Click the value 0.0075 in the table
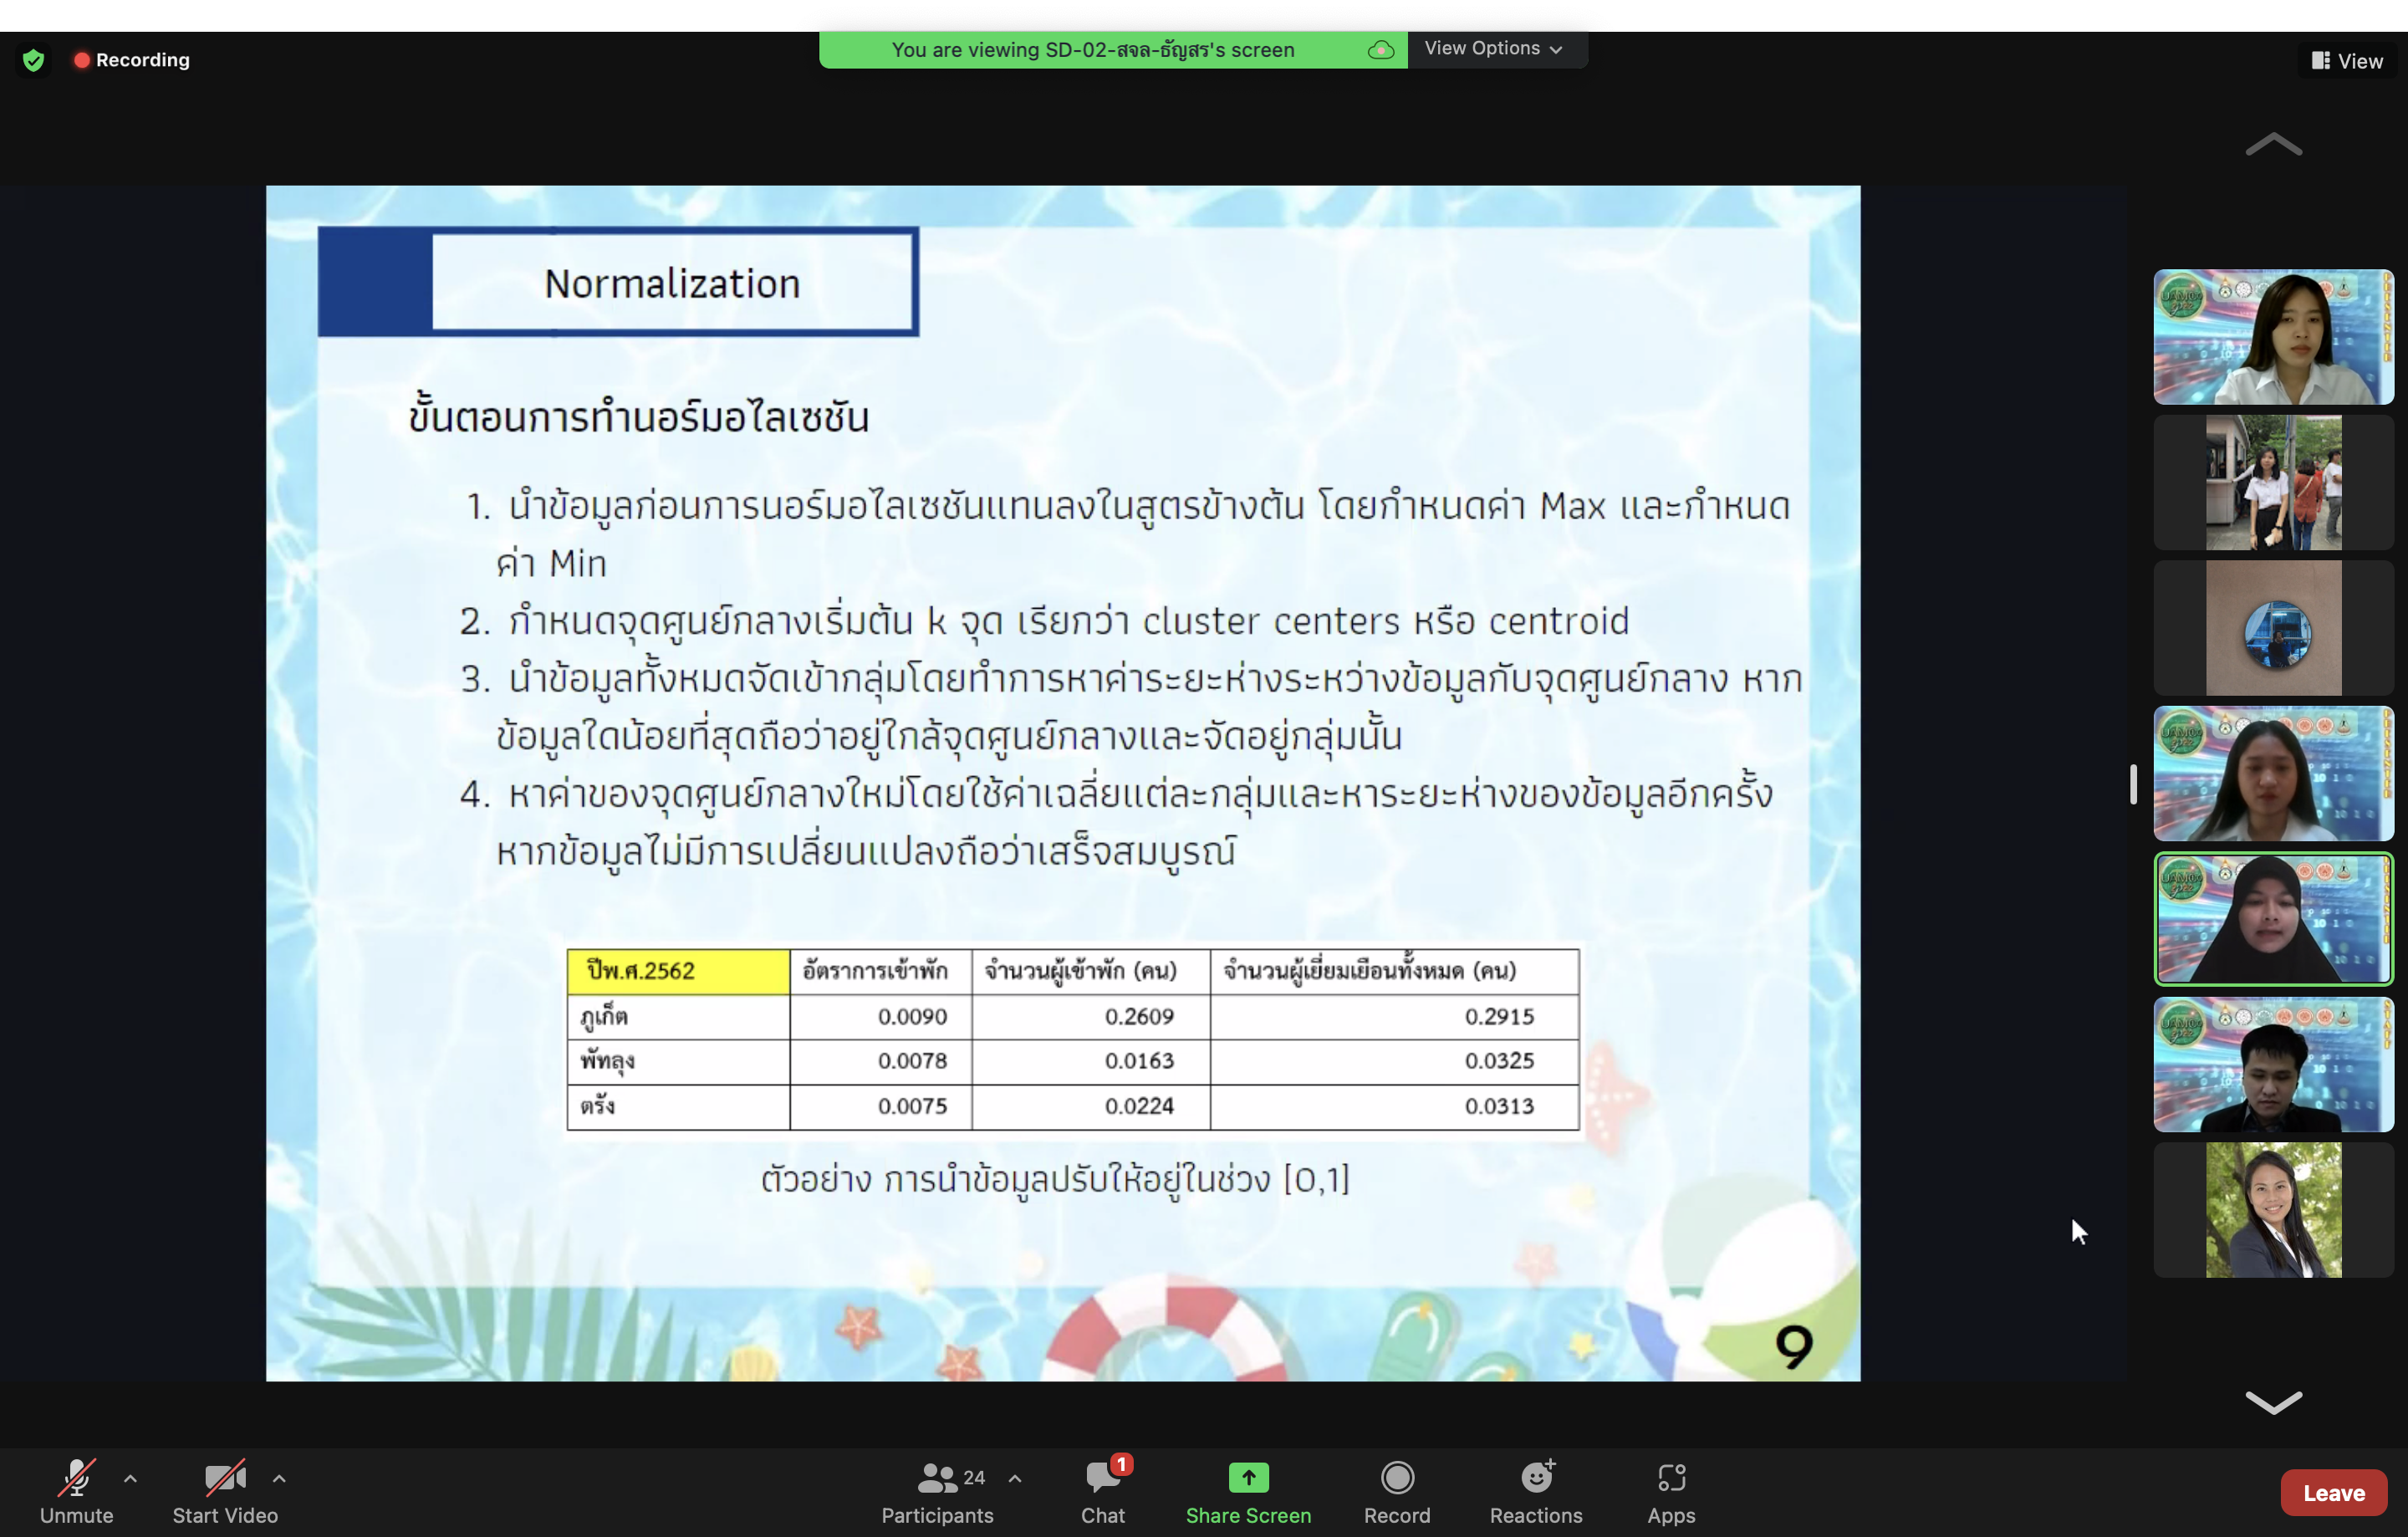This screenshot has width=2408, height=1537. (912, 1106)
